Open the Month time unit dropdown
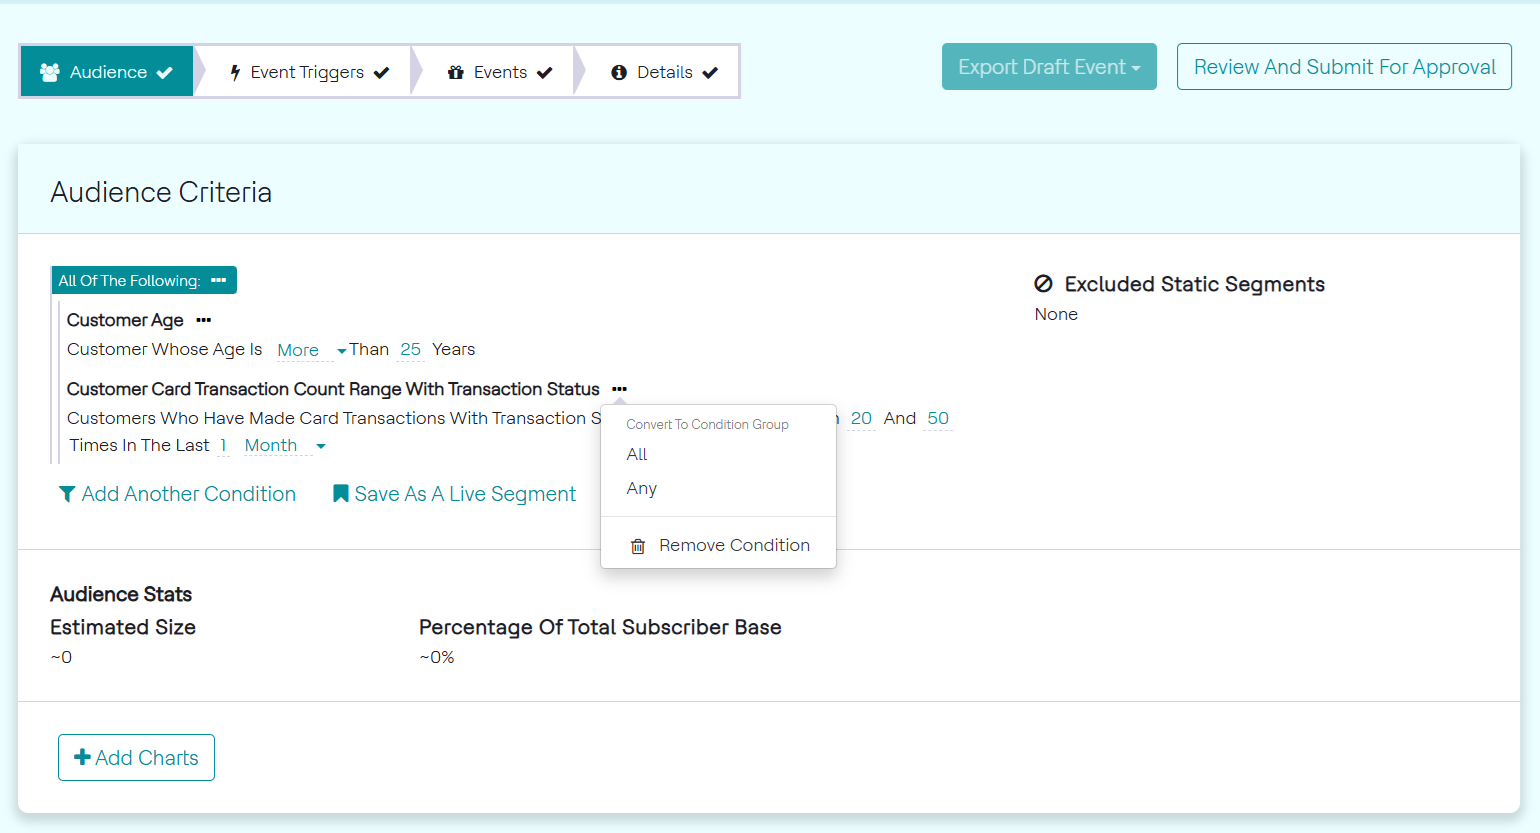 pyautogui.click(x=285, y=446)
